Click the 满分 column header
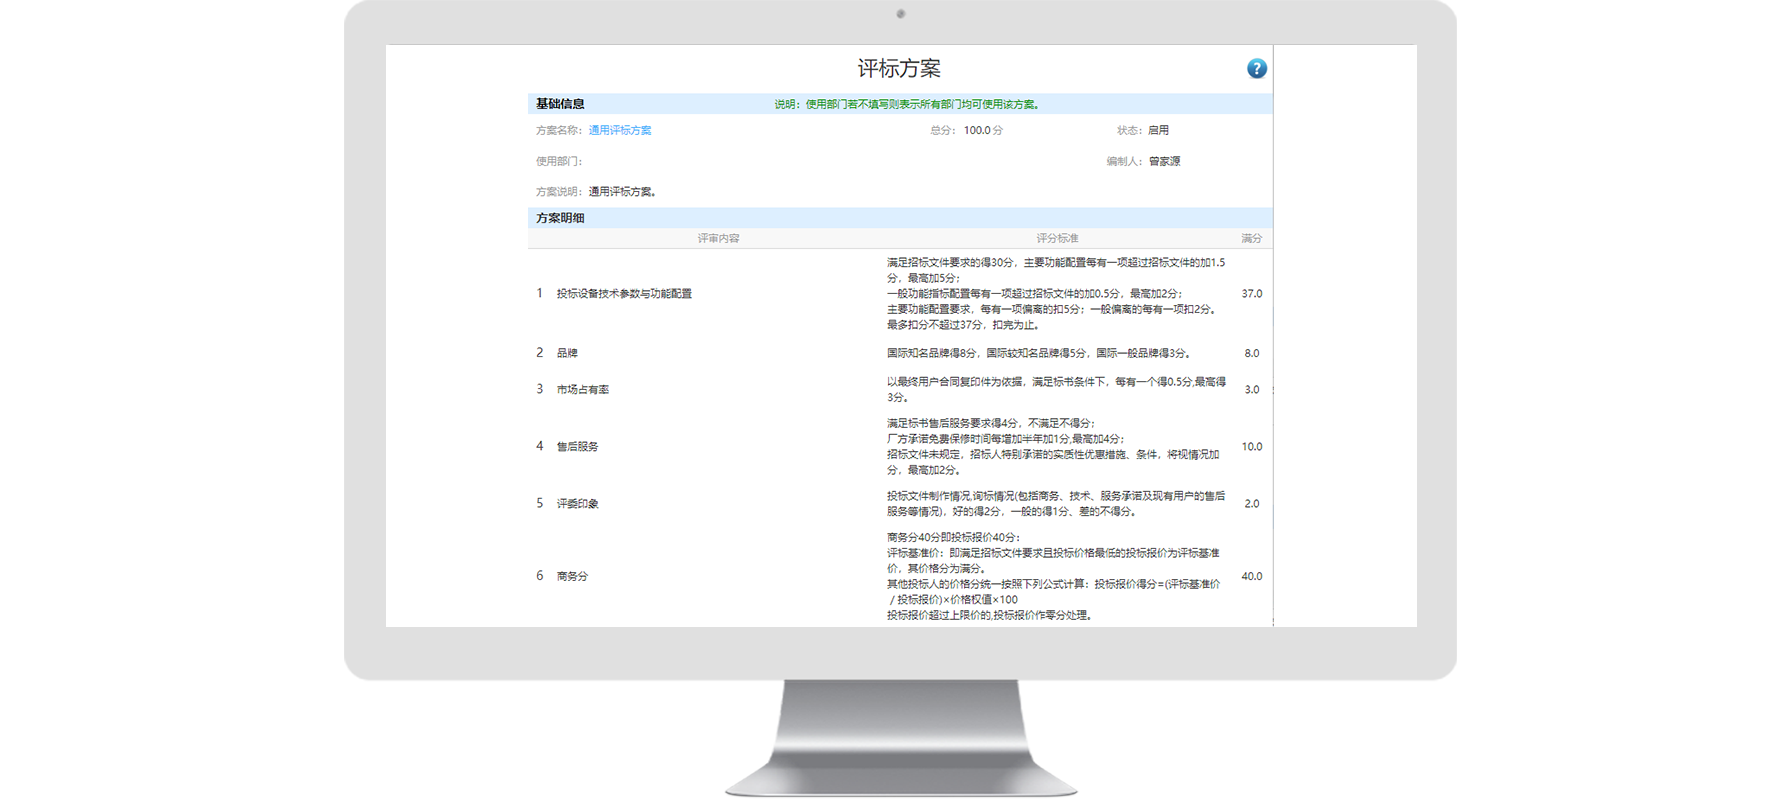The height and width of the screenshot is (800, 1784). pyautogui.click(x=1251, y=238)
